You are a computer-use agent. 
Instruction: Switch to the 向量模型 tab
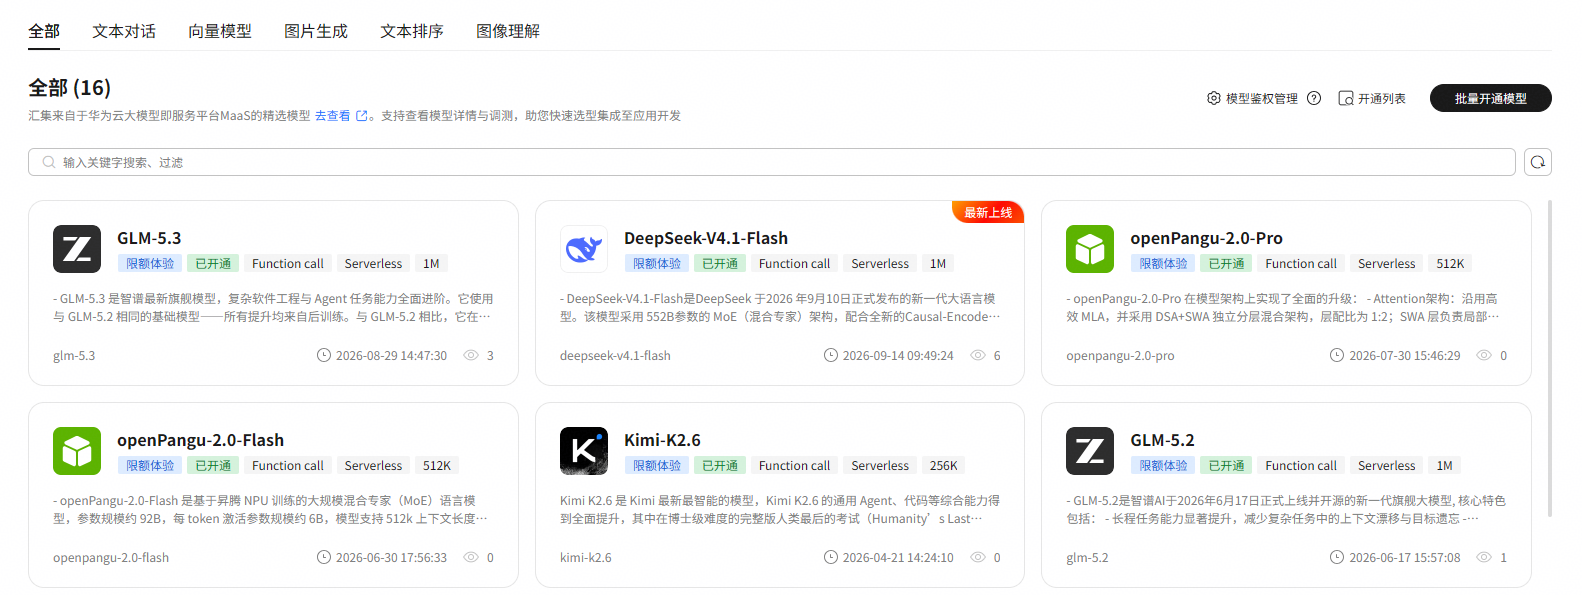(220, 31)
